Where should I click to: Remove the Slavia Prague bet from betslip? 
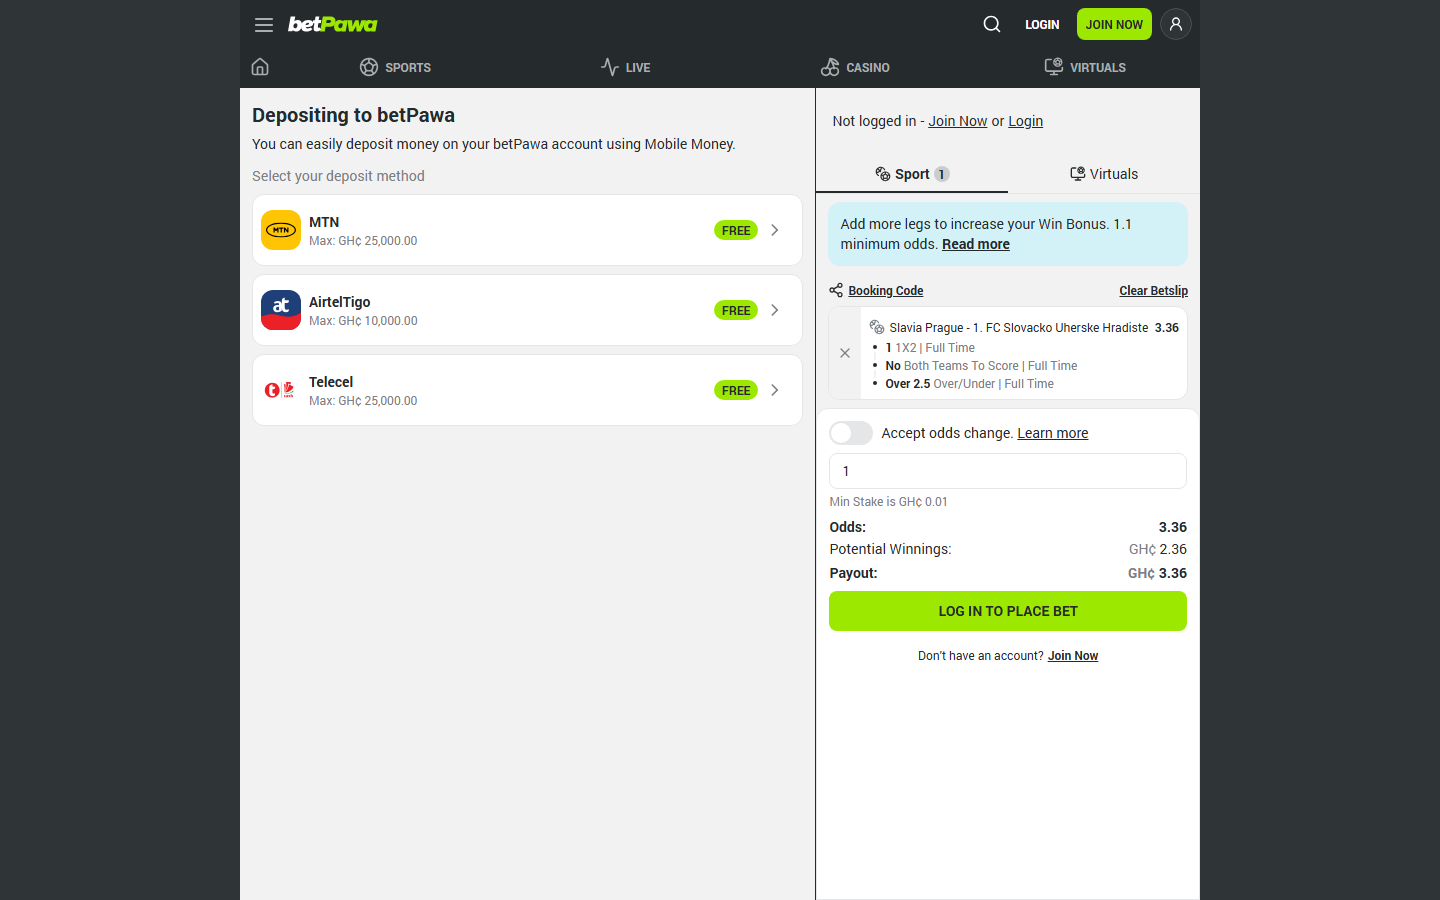click(x=845, y=353)
